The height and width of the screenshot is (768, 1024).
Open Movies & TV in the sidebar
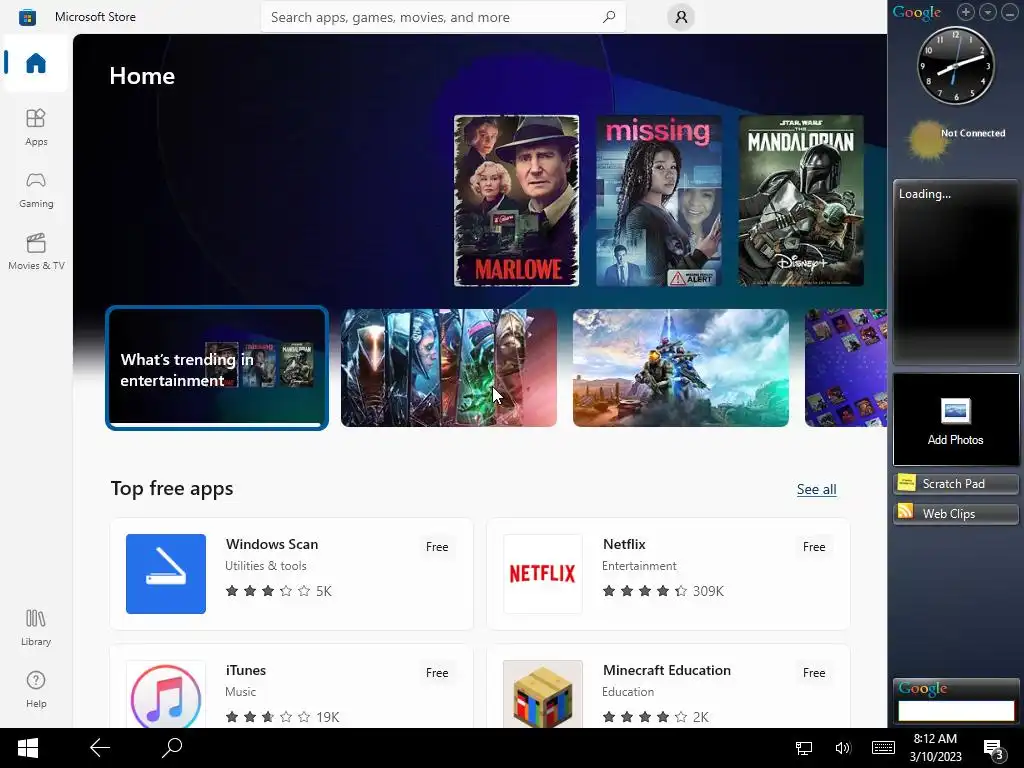(x=36, y=251)
